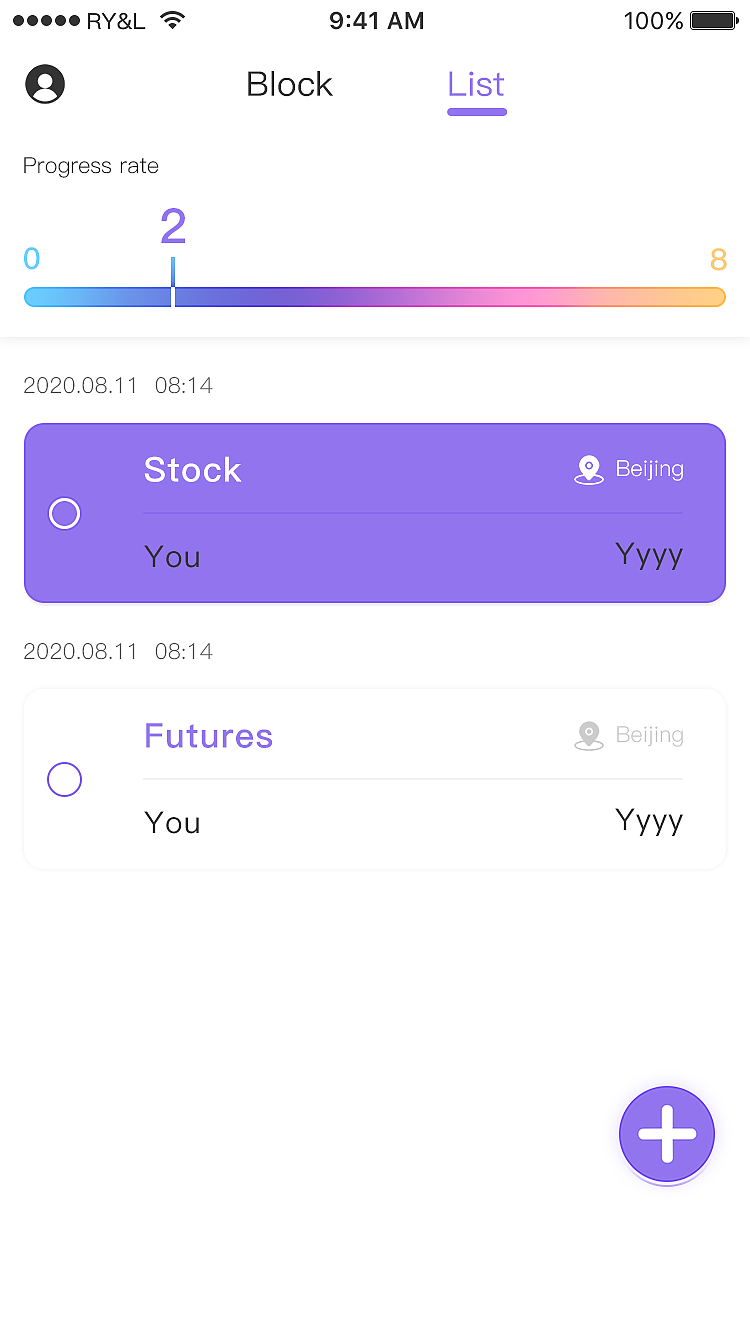Viewport: 750px width, 1334px height.
Task: Open the user profile icon
Action: [45, 84]
